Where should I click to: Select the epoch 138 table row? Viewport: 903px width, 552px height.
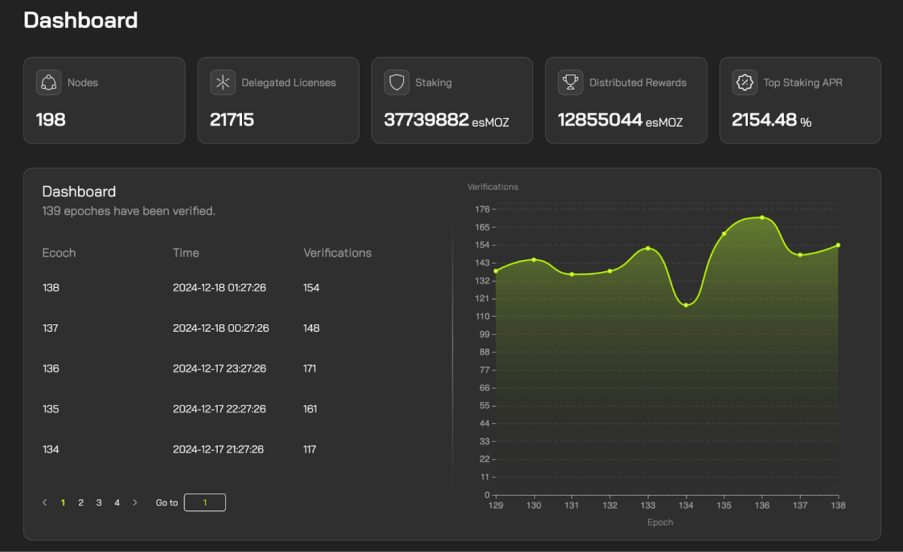click(240, 288)
